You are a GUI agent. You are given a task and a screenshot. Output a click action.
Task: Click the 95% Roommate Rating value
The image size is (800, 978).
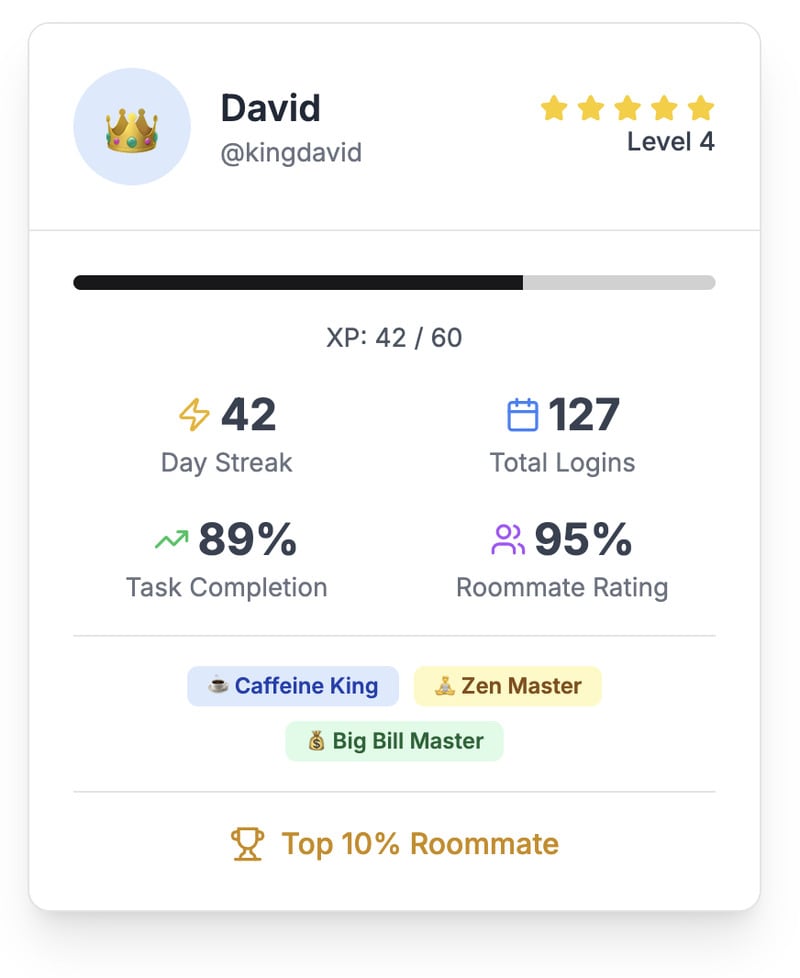coord(583,541)
